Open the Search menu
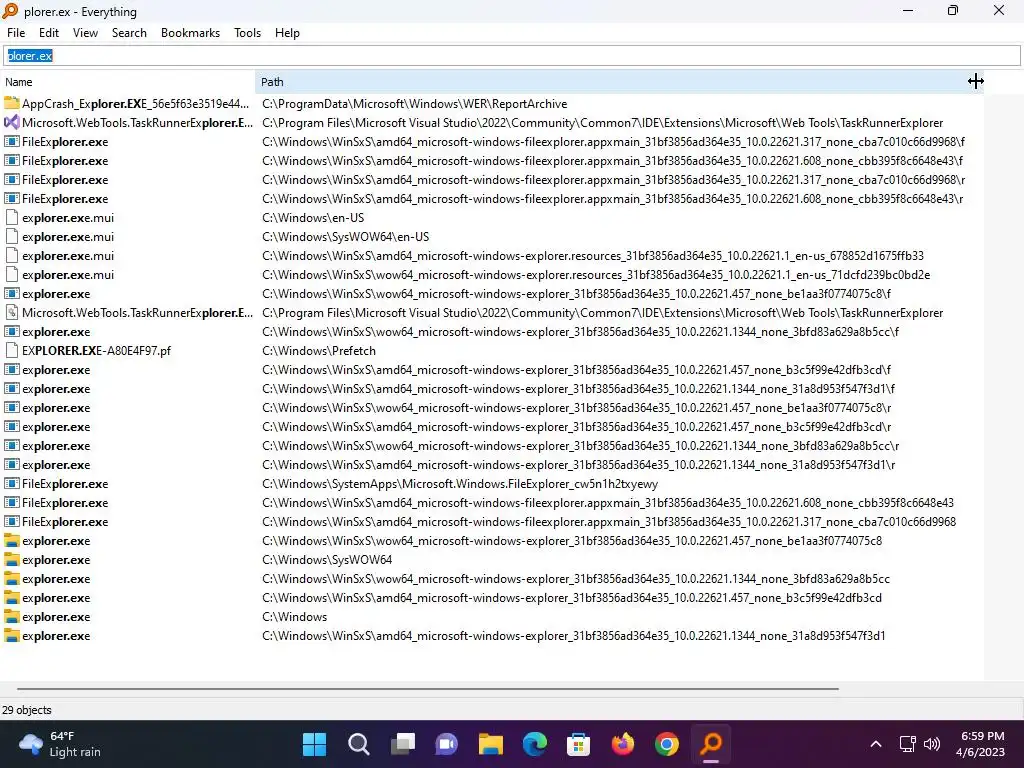This screenshot has width=1024, height=768. pos(129,33)
